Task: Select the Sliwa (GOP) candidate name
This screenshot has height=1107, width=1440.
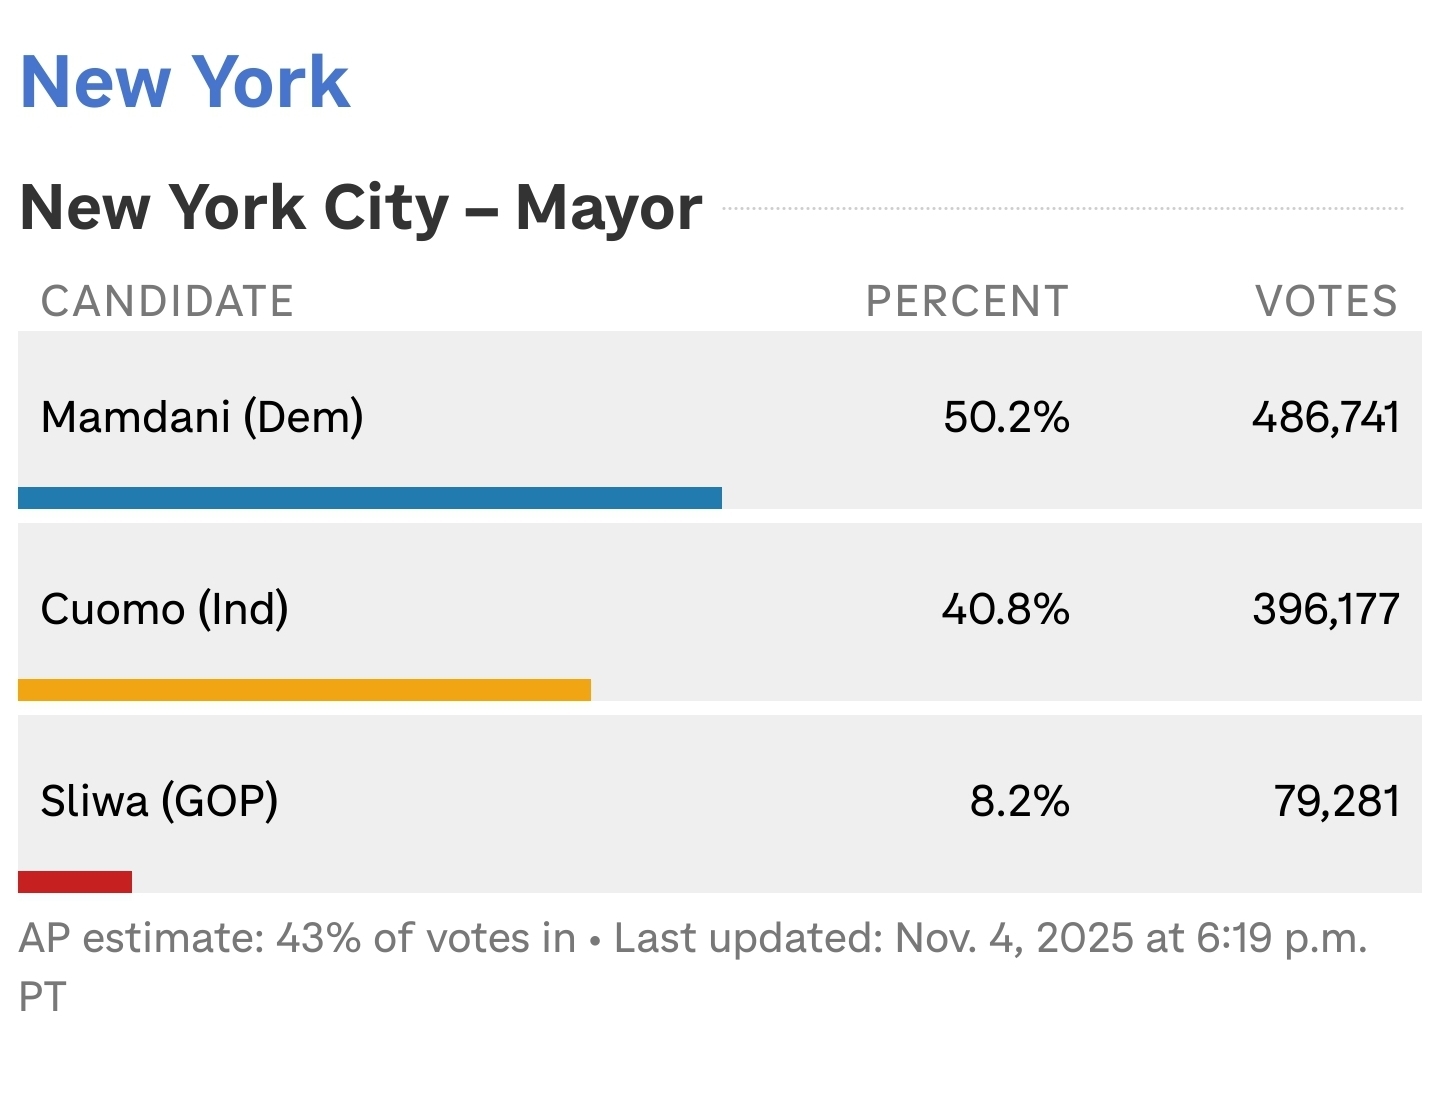Action: [x=159, y=801]
